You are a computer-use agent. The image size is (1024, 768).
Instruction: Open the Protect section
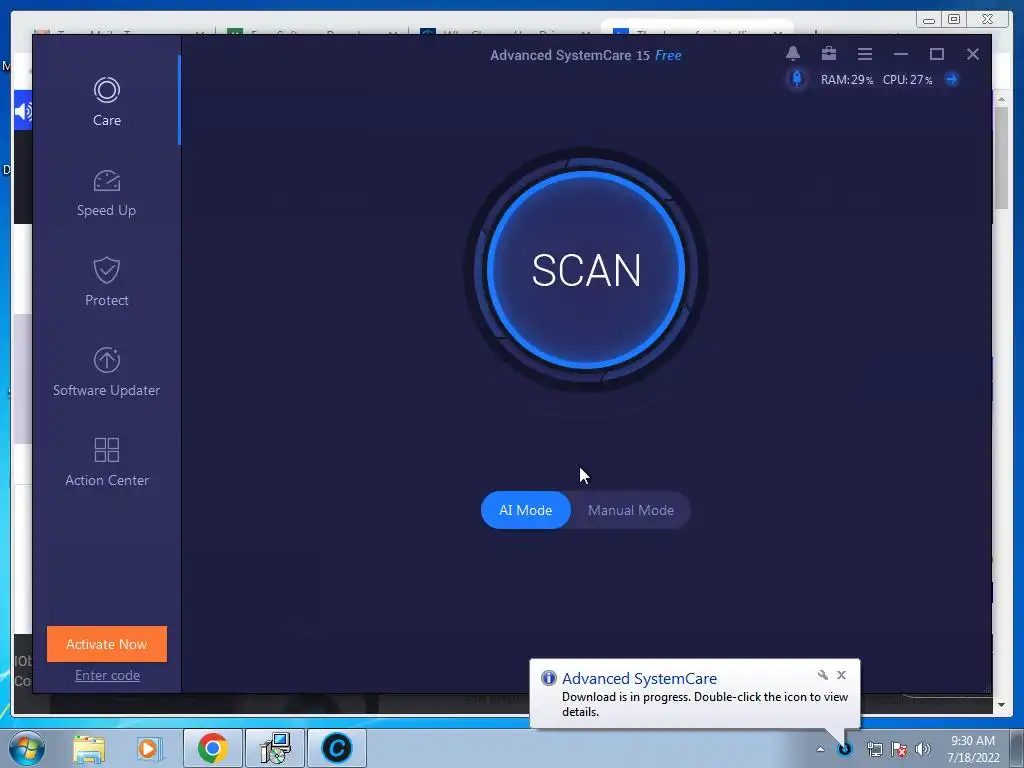click(x=106, y=281)
